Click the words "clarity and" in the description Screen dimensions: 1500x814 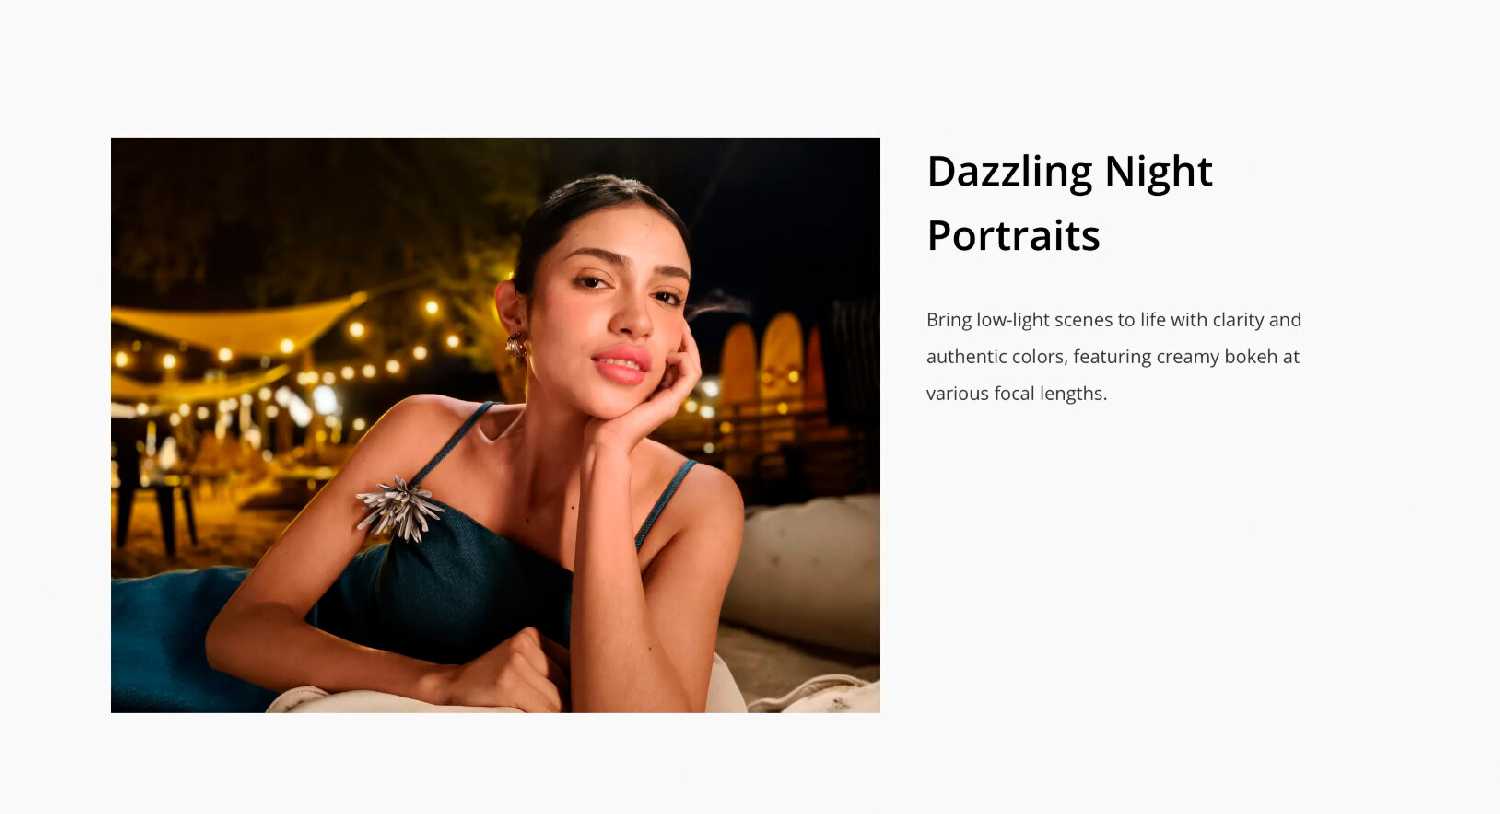pyautogui.click(x=1257, y=320)
